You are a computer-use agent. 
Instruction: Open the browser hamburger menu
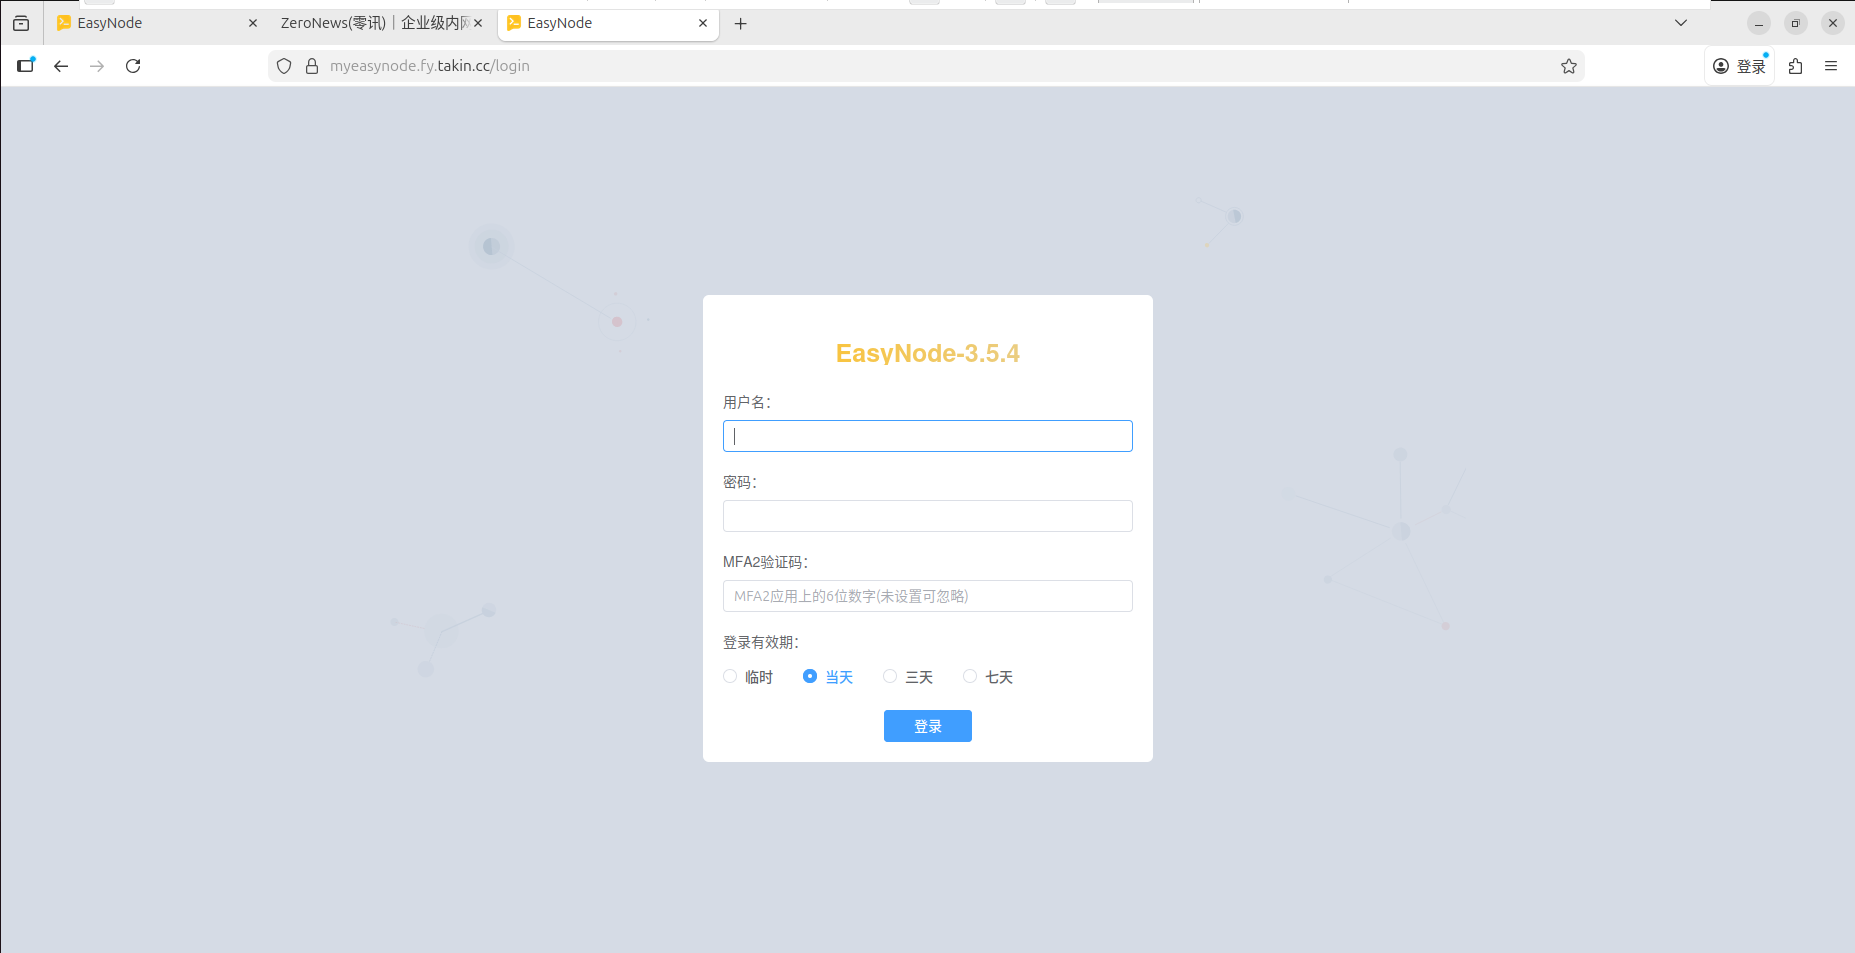[1831, 66]
